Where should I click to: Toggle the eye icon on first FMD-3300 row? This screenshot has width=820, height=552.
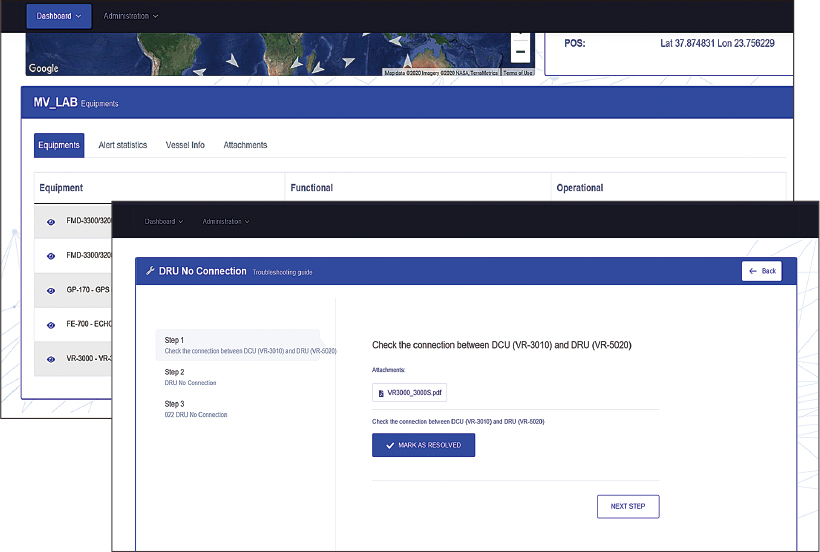tap(51, 222)
